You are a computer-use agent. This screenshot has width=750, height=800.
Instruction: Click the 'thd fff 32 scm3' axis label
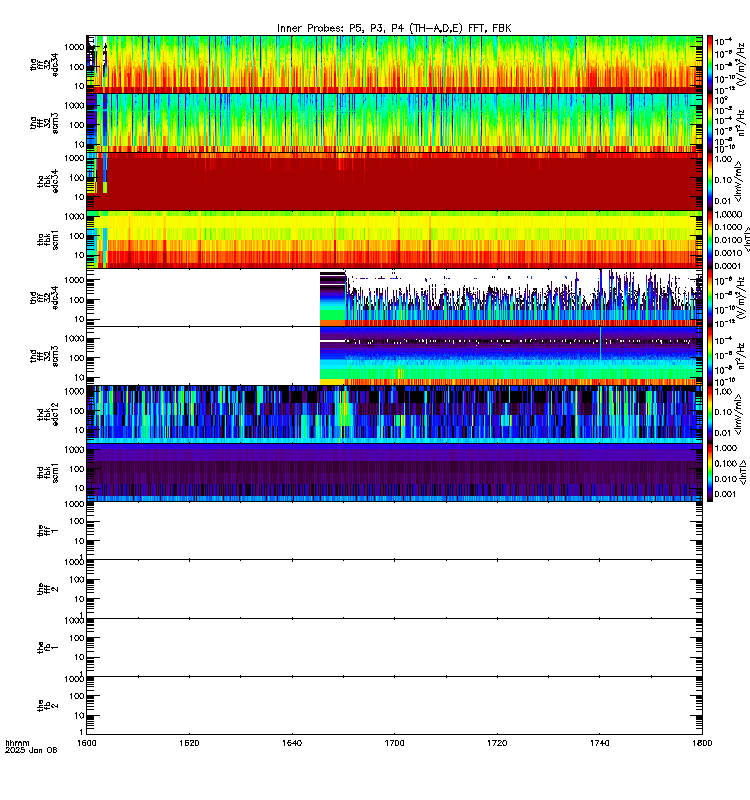(x=44, y=356)
